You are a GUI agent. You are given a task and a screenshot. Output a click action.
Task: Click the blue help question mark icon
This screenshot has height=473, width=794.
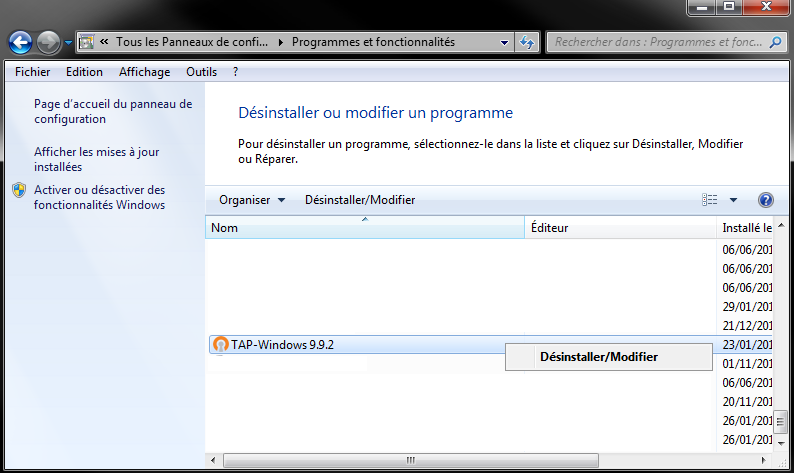(x=766, y=200)
